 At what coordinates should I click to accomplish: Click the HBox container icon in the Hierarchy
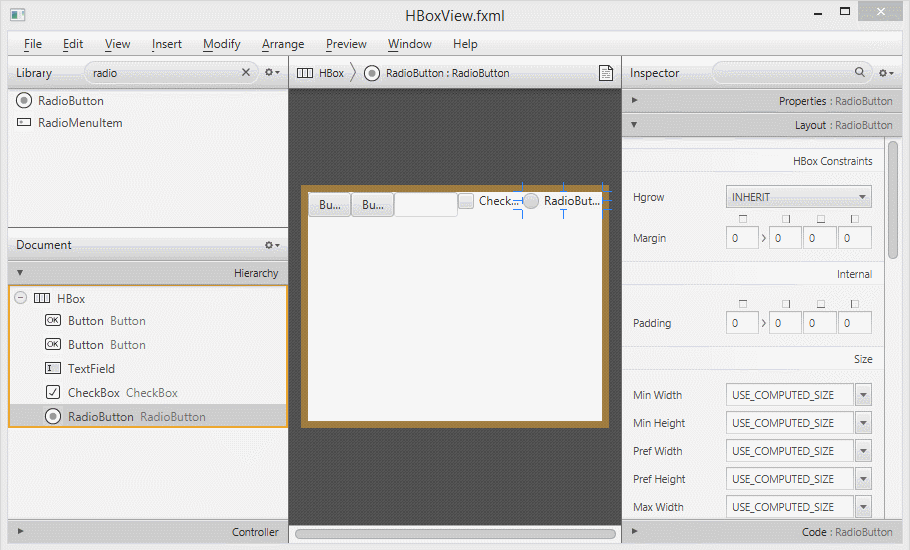(42, 298)
